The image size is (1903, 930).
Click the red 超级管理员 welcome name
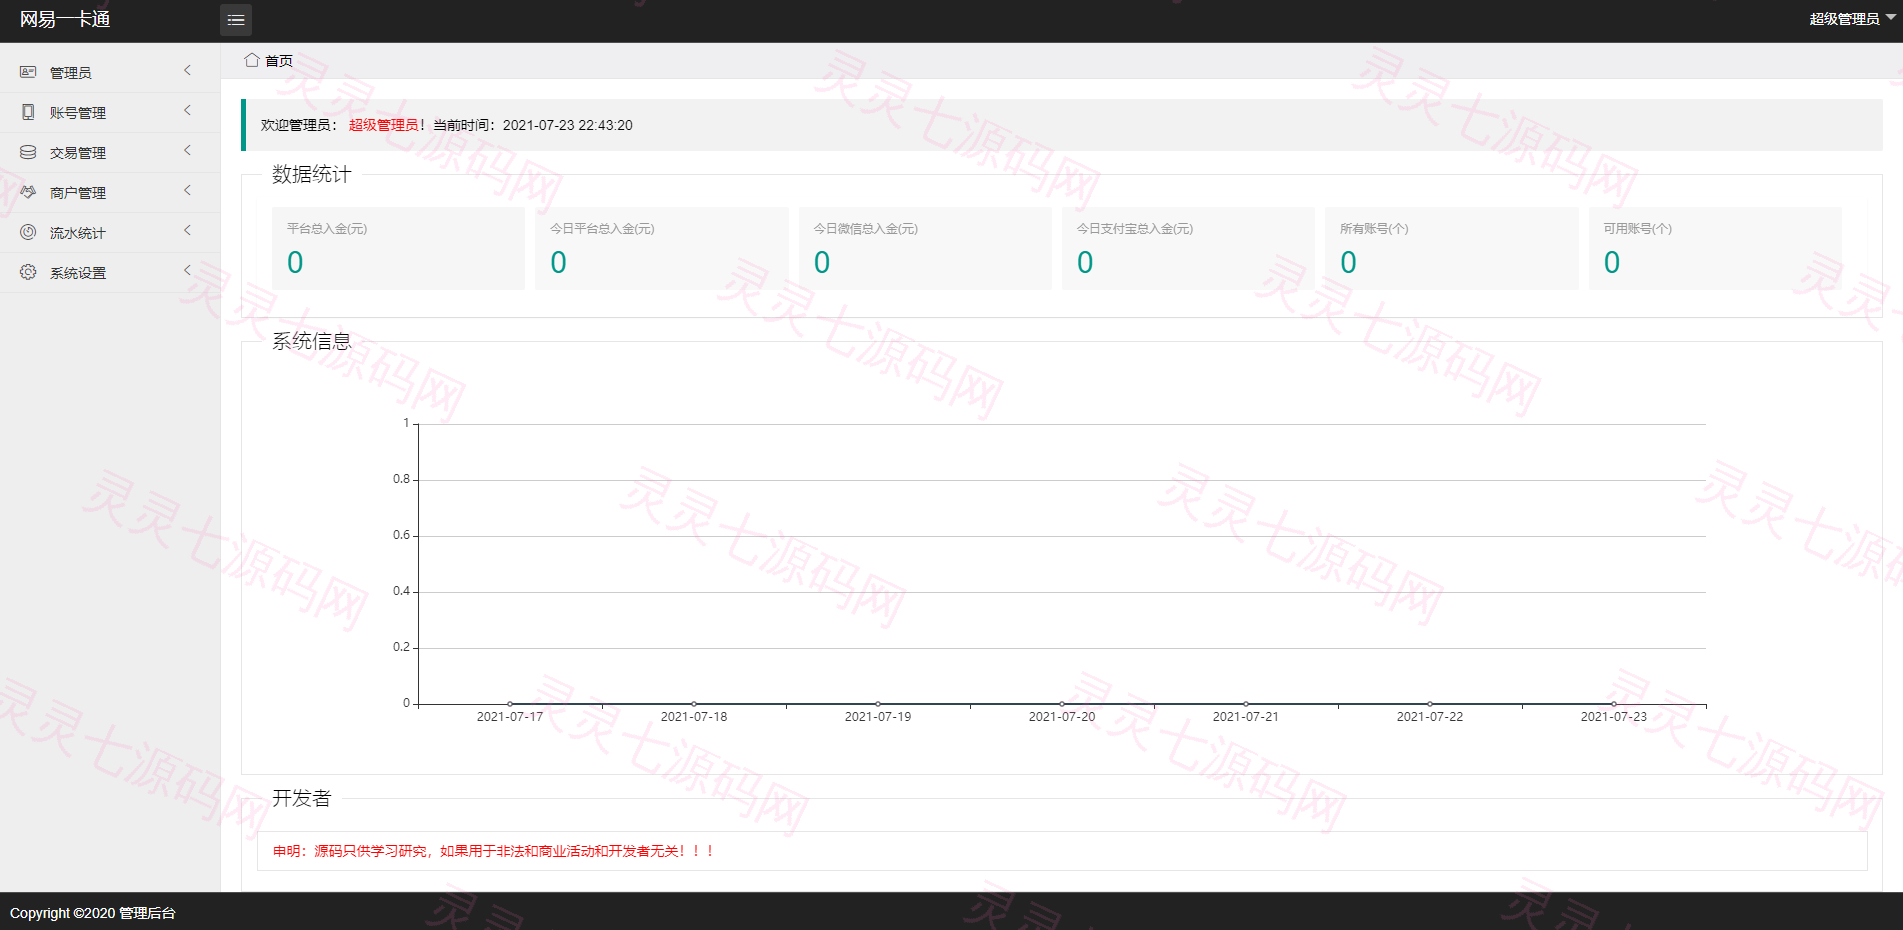pyautogui.click(x=384, y=125)
